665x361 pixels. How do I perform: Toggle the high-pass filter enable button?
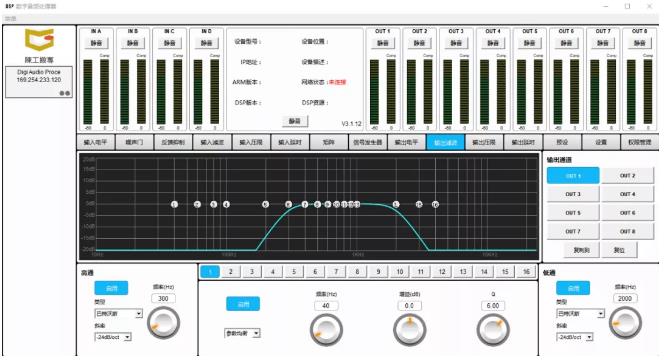click(111, 288)
